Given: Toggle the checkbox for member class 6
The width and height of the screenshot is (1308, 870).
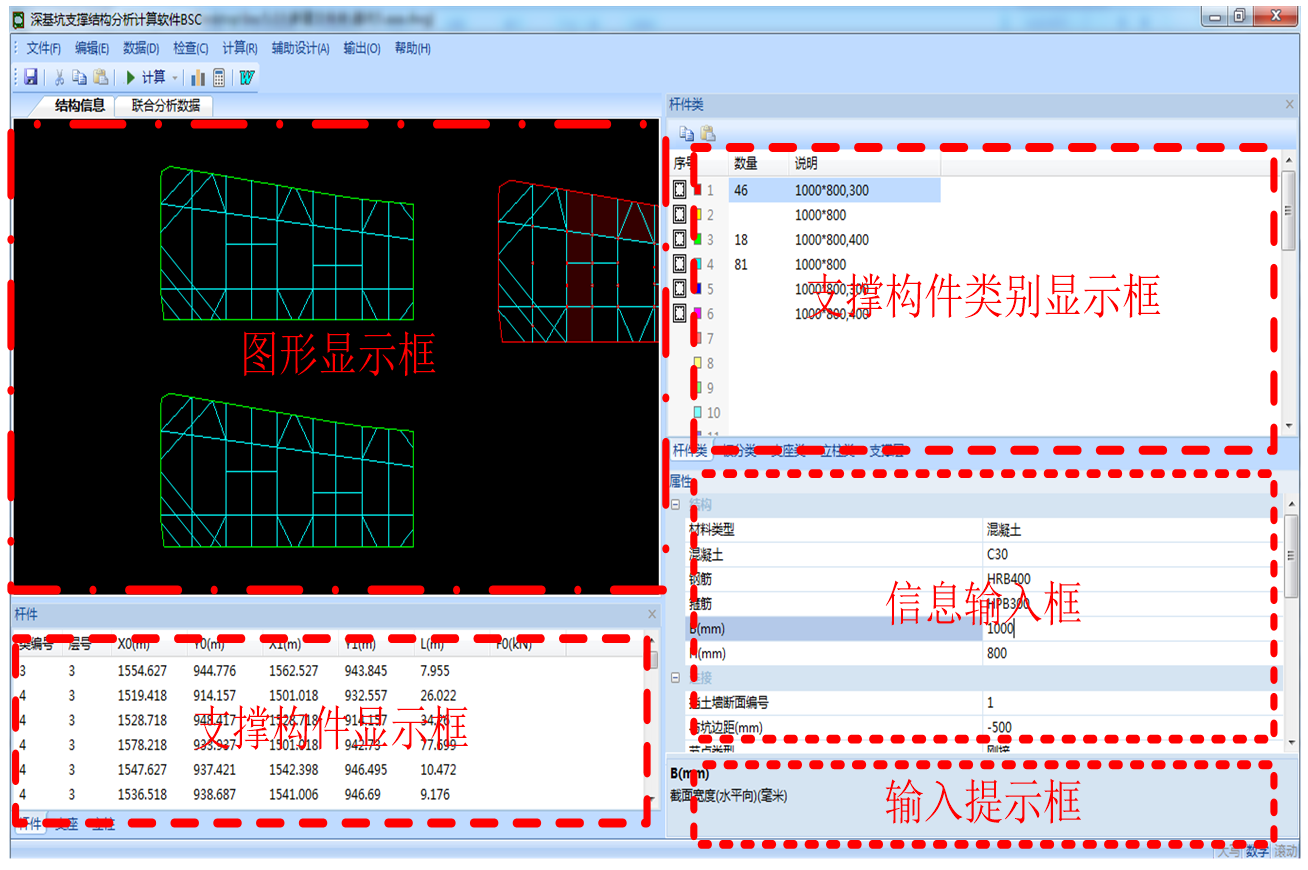Looking at the screenshot, I should coord(680,314).
